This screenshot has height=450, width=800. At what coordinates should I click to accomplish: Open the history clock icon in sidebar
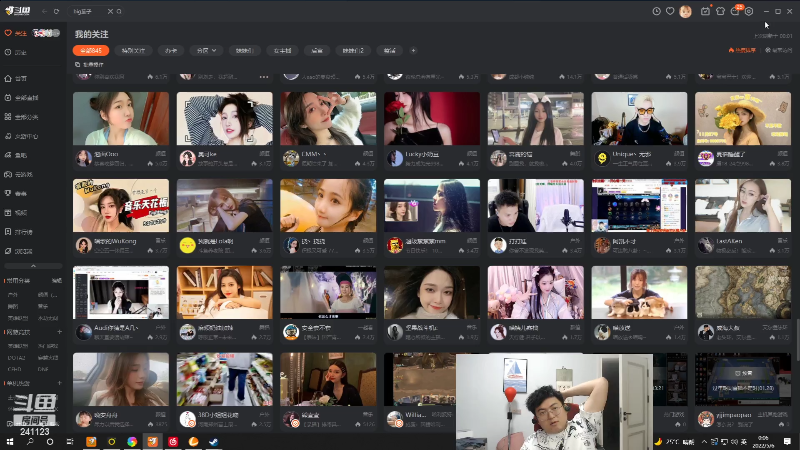click(x=8, y=52)
